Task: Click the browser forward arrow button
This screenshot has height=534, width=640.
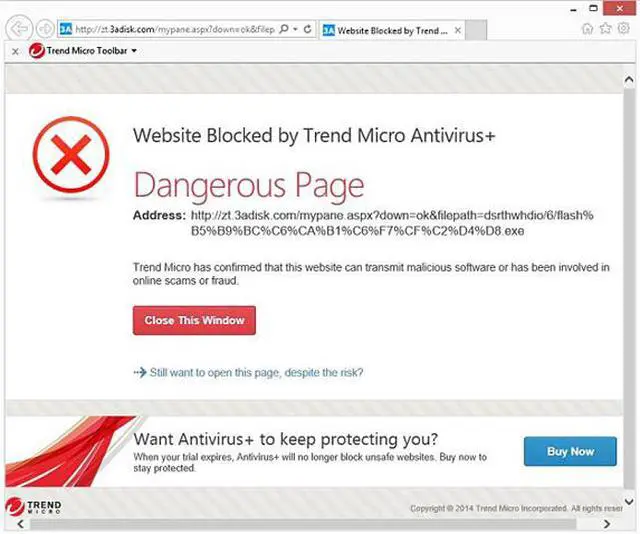Action: pyautogui.click(x=44, y=29)
